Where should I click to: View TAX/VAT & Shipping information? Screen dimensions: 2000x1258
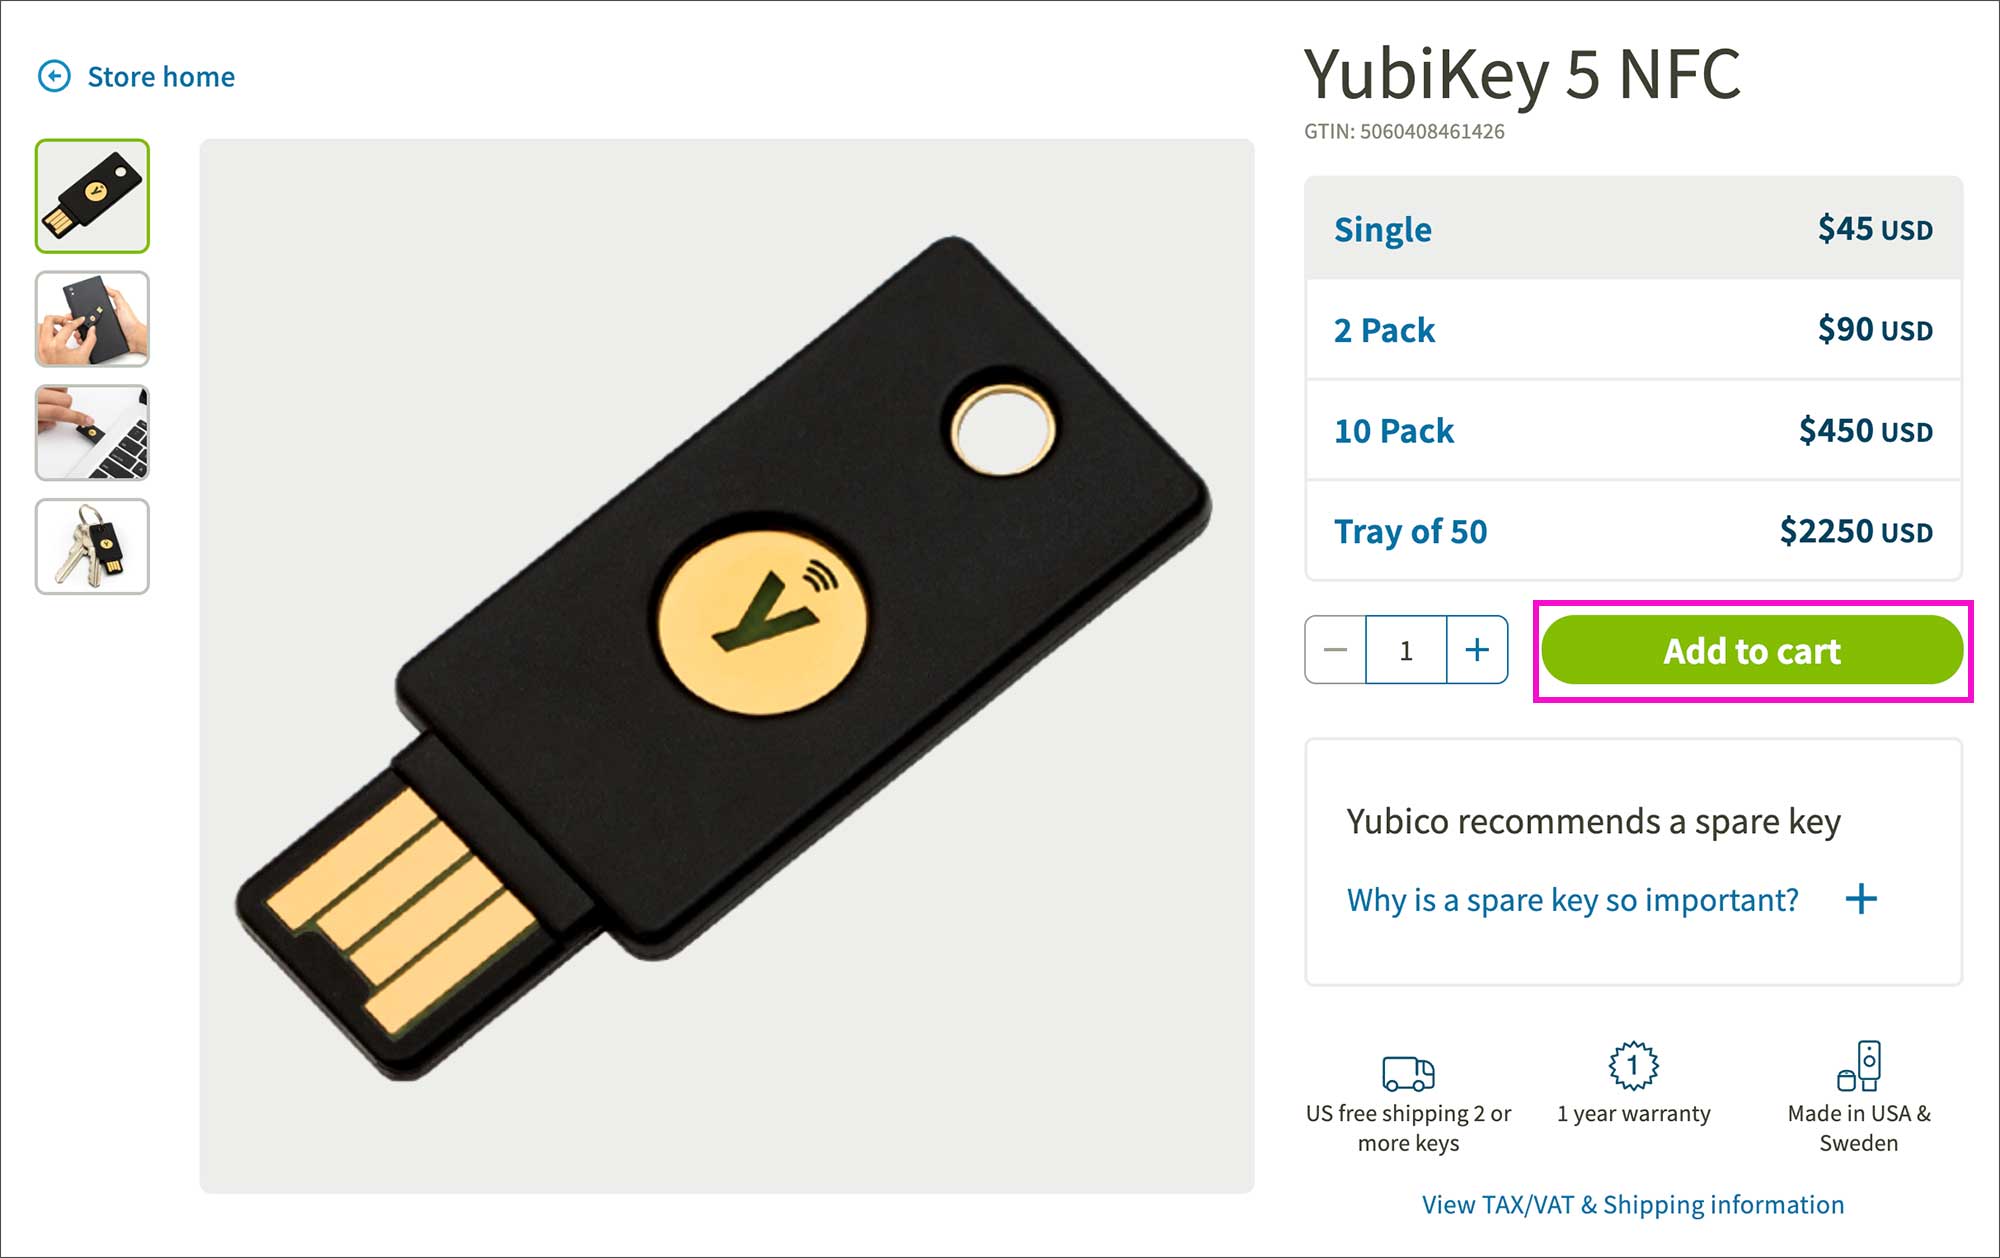point(1633,1205)
